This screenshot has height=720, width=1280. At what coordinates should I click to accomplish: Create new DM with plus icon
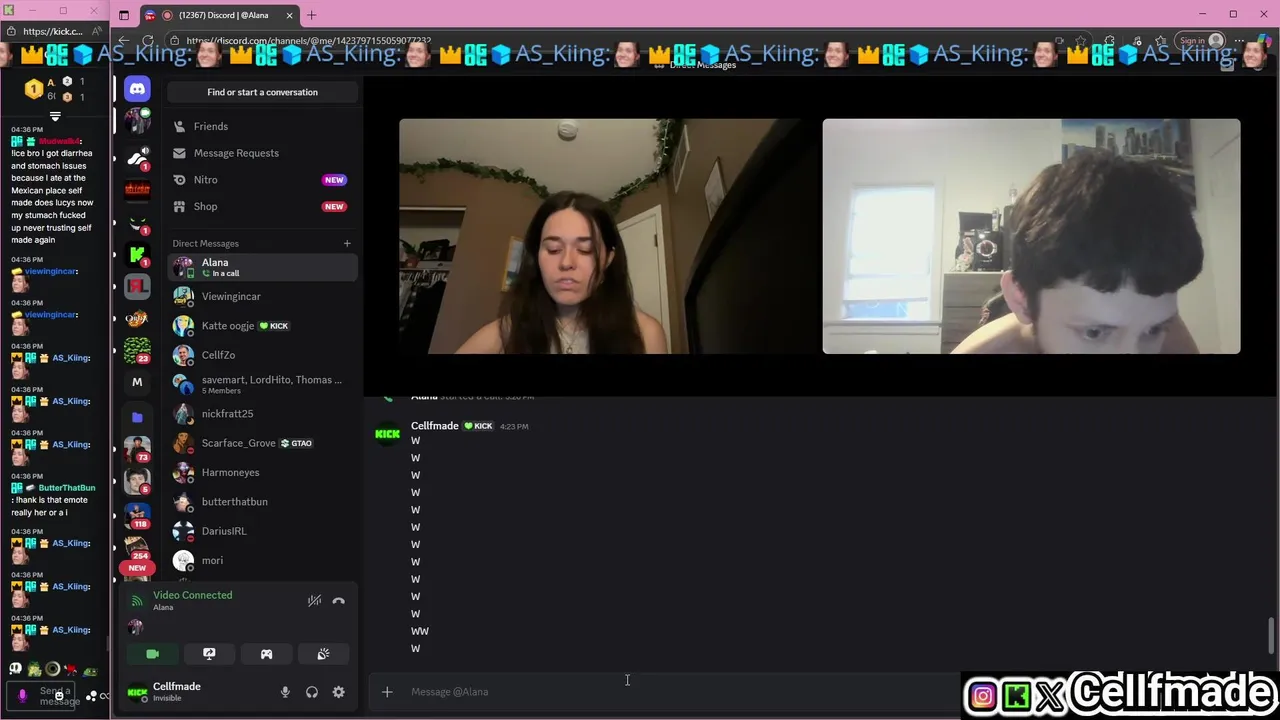pos(347,243)
